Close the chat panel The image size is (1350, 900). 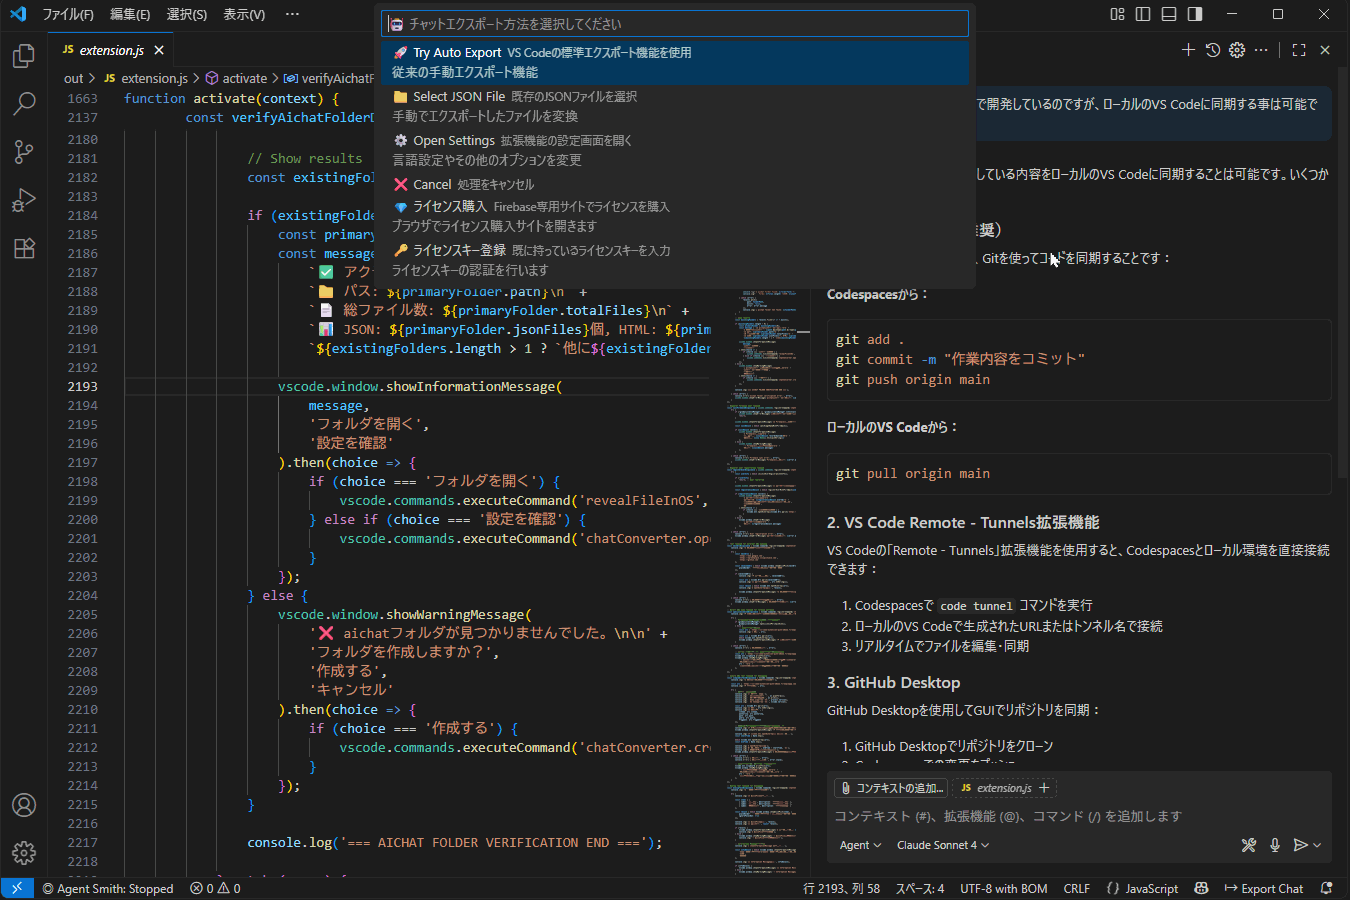click(x=1325, y=50)
